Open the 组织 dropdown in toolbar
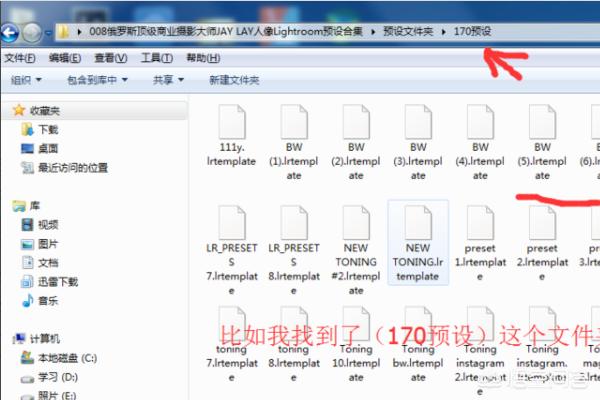Screen dimensions: 600x400 [x=26, y=80]
